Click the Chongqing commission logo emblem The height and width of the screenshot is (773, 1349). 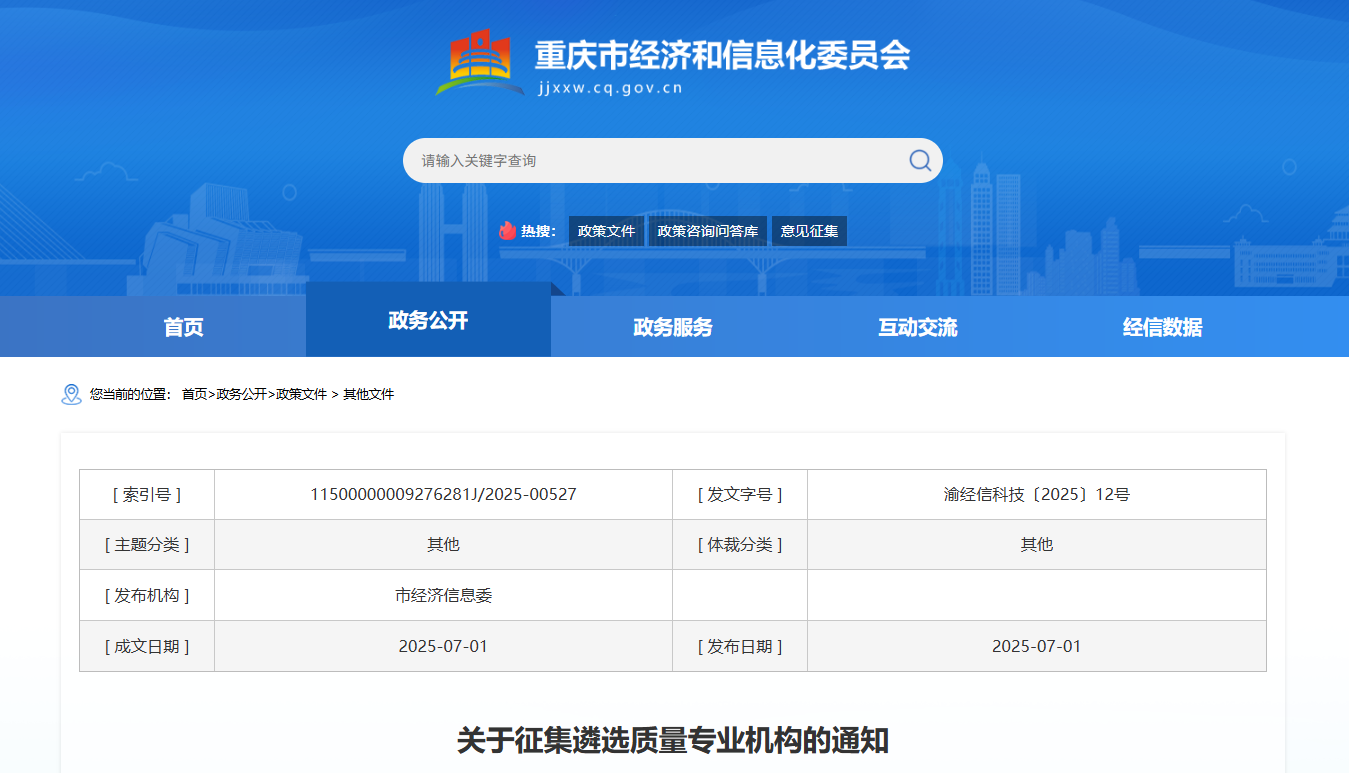pos(480,62)
